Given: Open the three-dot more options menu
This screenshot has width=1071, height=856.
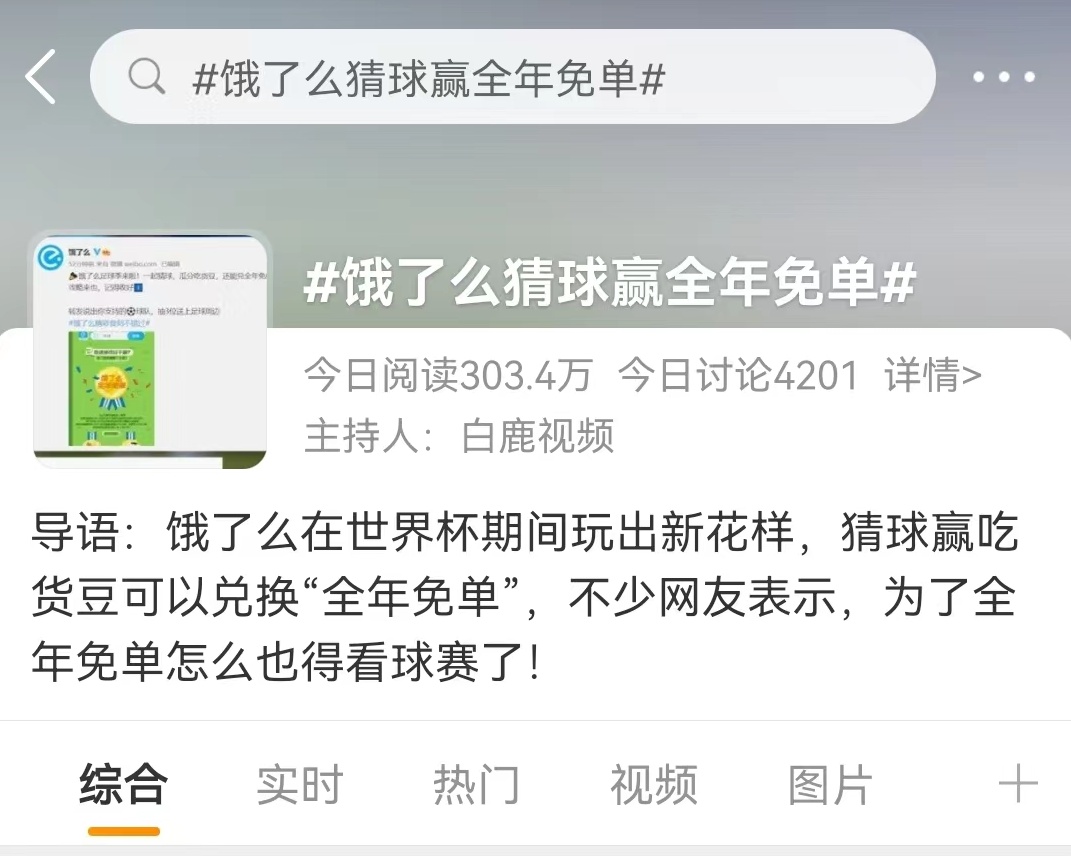Looking at the screenshot, I should [x=1003, y=77].
